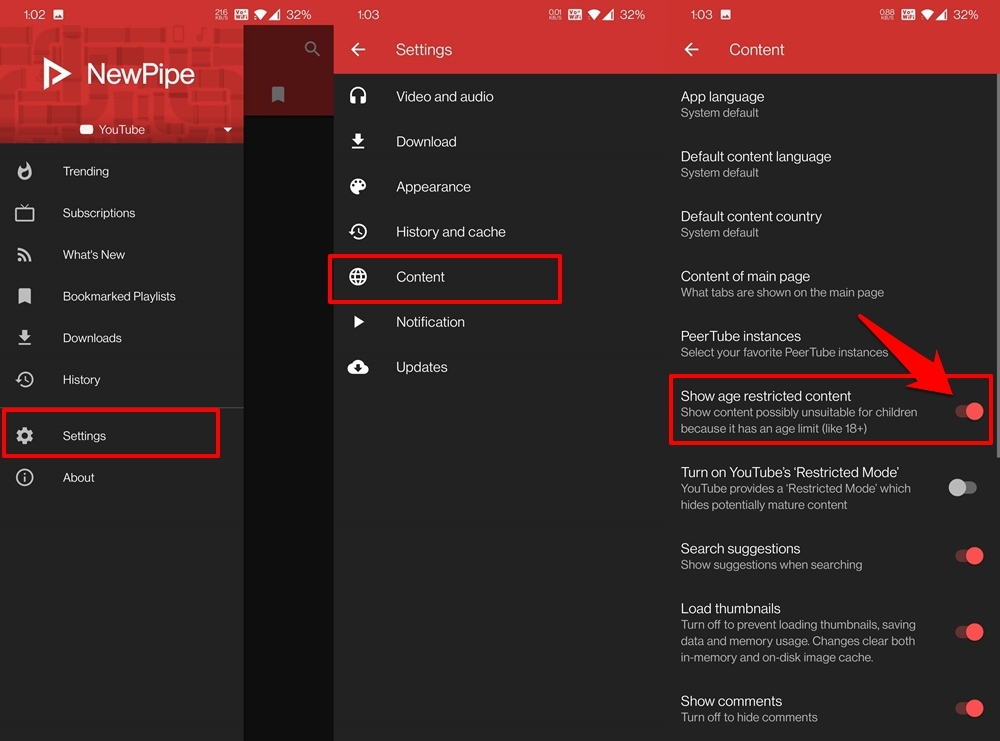
Task: Open Video and audio settings
Action: pos(500,96)
